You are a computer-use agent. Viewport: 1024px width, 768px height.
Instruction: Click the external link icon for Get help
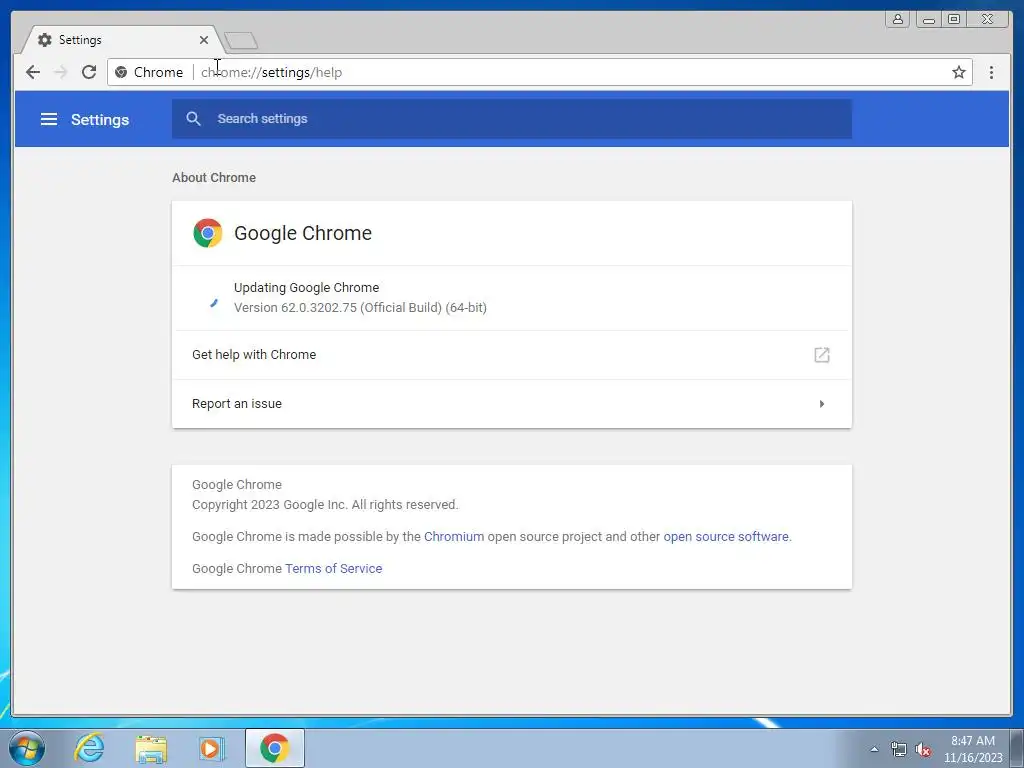(822, 355)
